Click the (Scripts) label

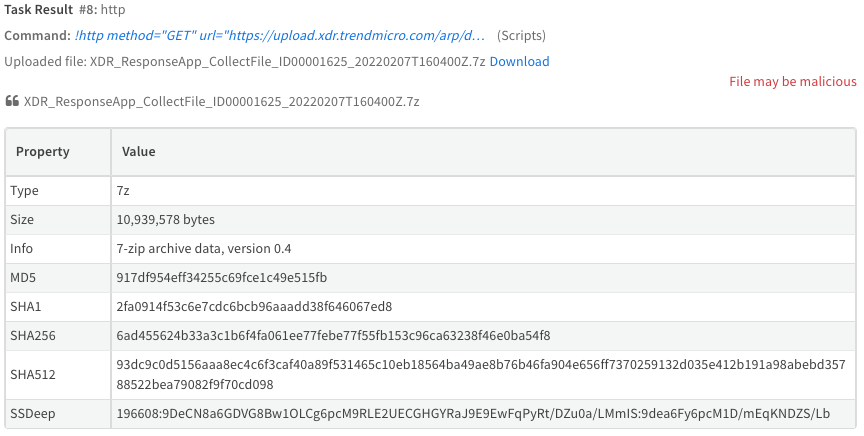pos(521,36)
